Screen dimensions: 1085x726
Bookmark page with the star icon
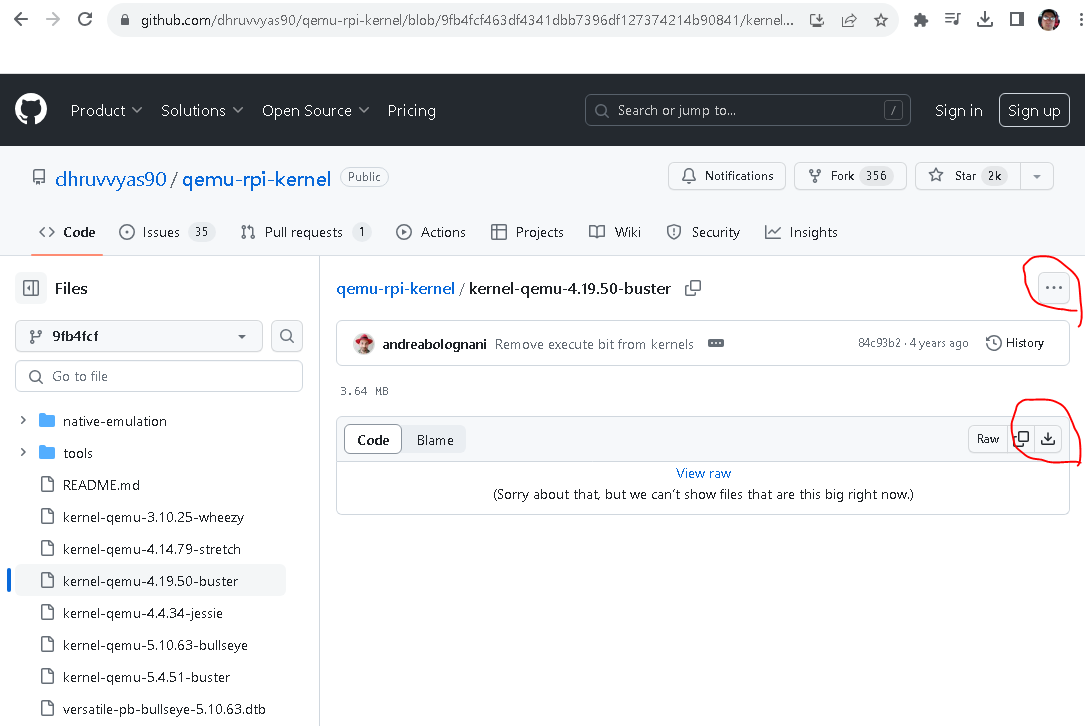pyautogui.click(x=880, y=20)
